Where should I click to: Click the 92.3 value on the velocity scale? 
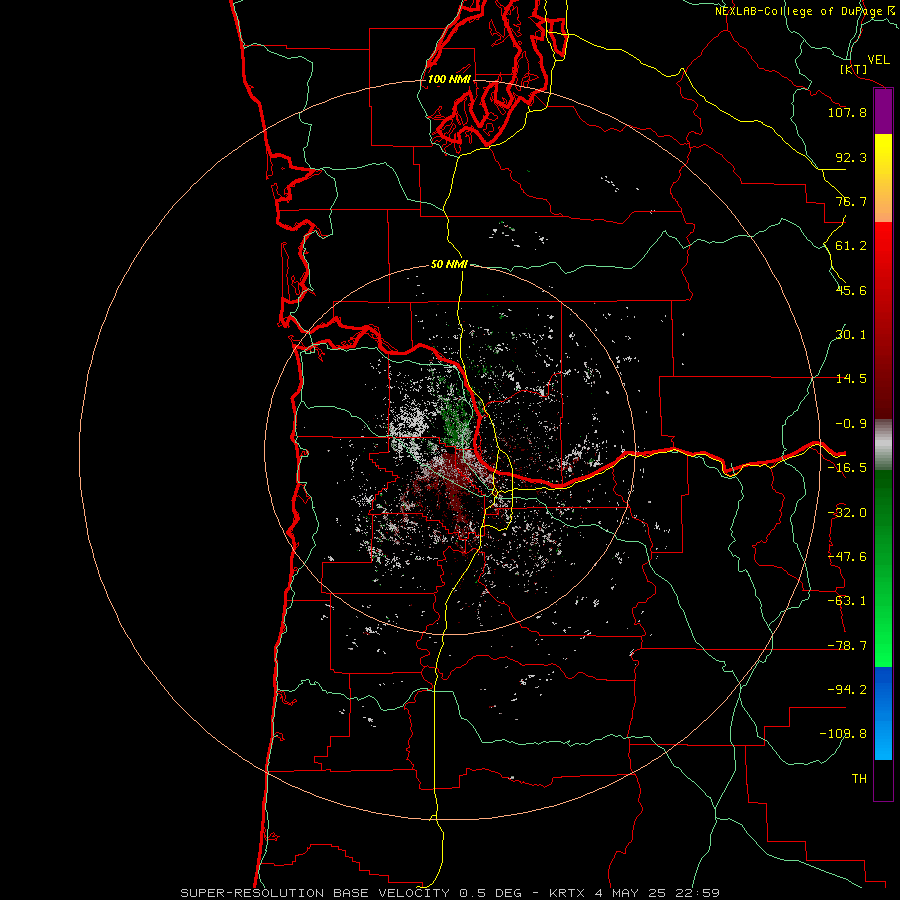point(851,157)
